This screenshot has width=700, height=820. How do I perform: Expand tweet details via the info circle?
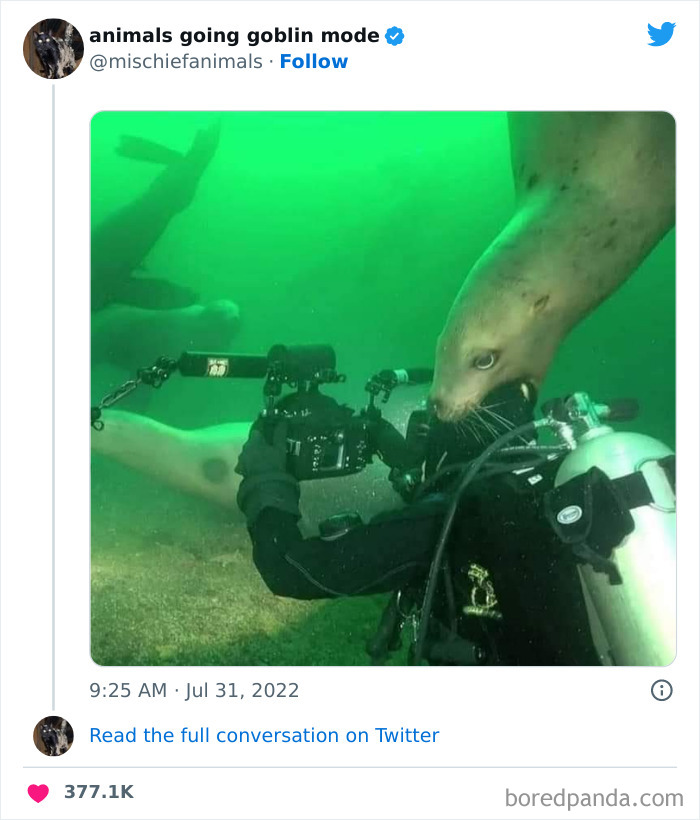[x=661, y=689]
